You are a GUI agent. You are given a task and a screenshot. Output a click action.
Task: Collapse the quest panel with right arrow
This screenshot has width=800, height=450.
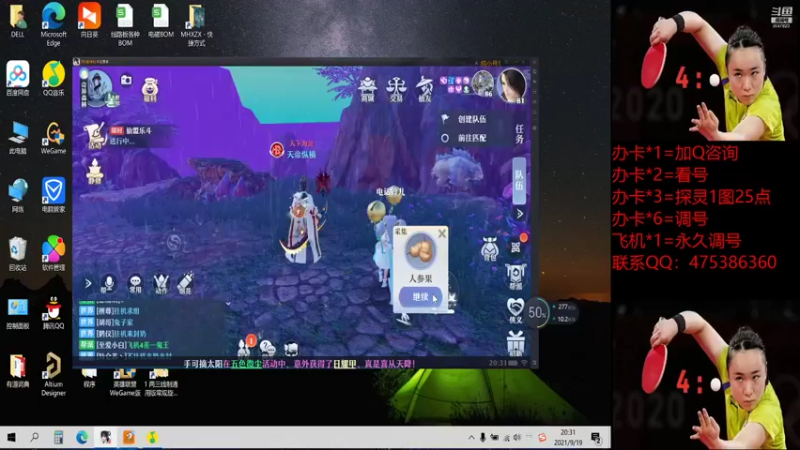[x=519, y=214]
